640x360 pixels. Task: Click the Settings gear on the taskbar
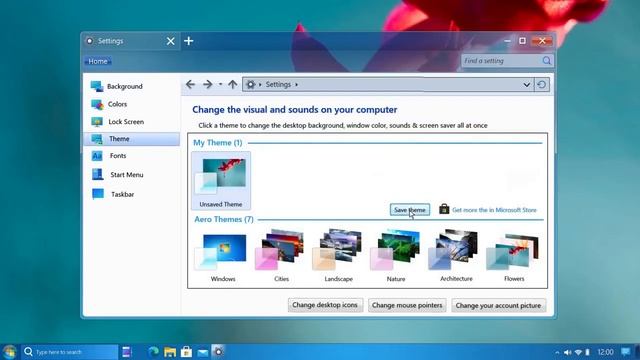tap(218, 351)
